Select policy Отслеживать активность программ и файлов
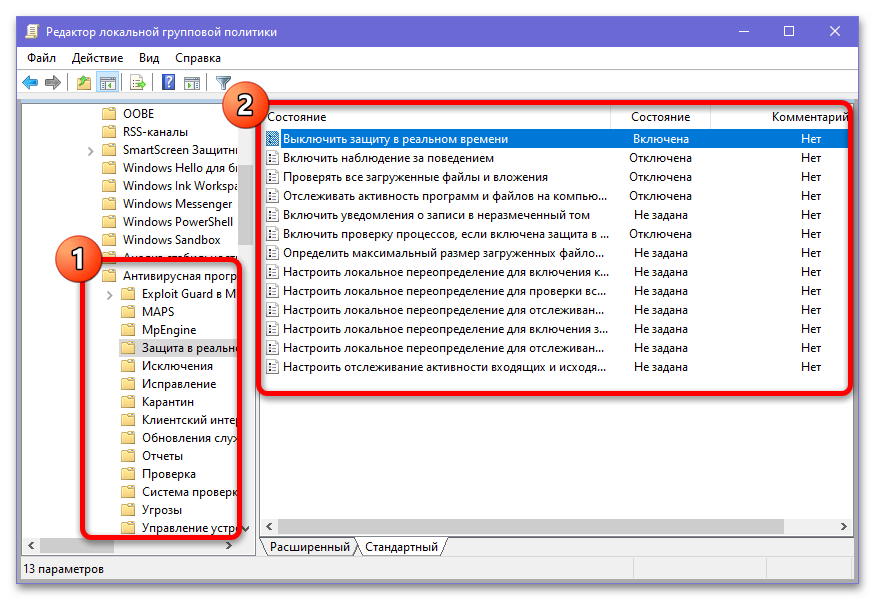875x600 pixels. click(444, 196)
